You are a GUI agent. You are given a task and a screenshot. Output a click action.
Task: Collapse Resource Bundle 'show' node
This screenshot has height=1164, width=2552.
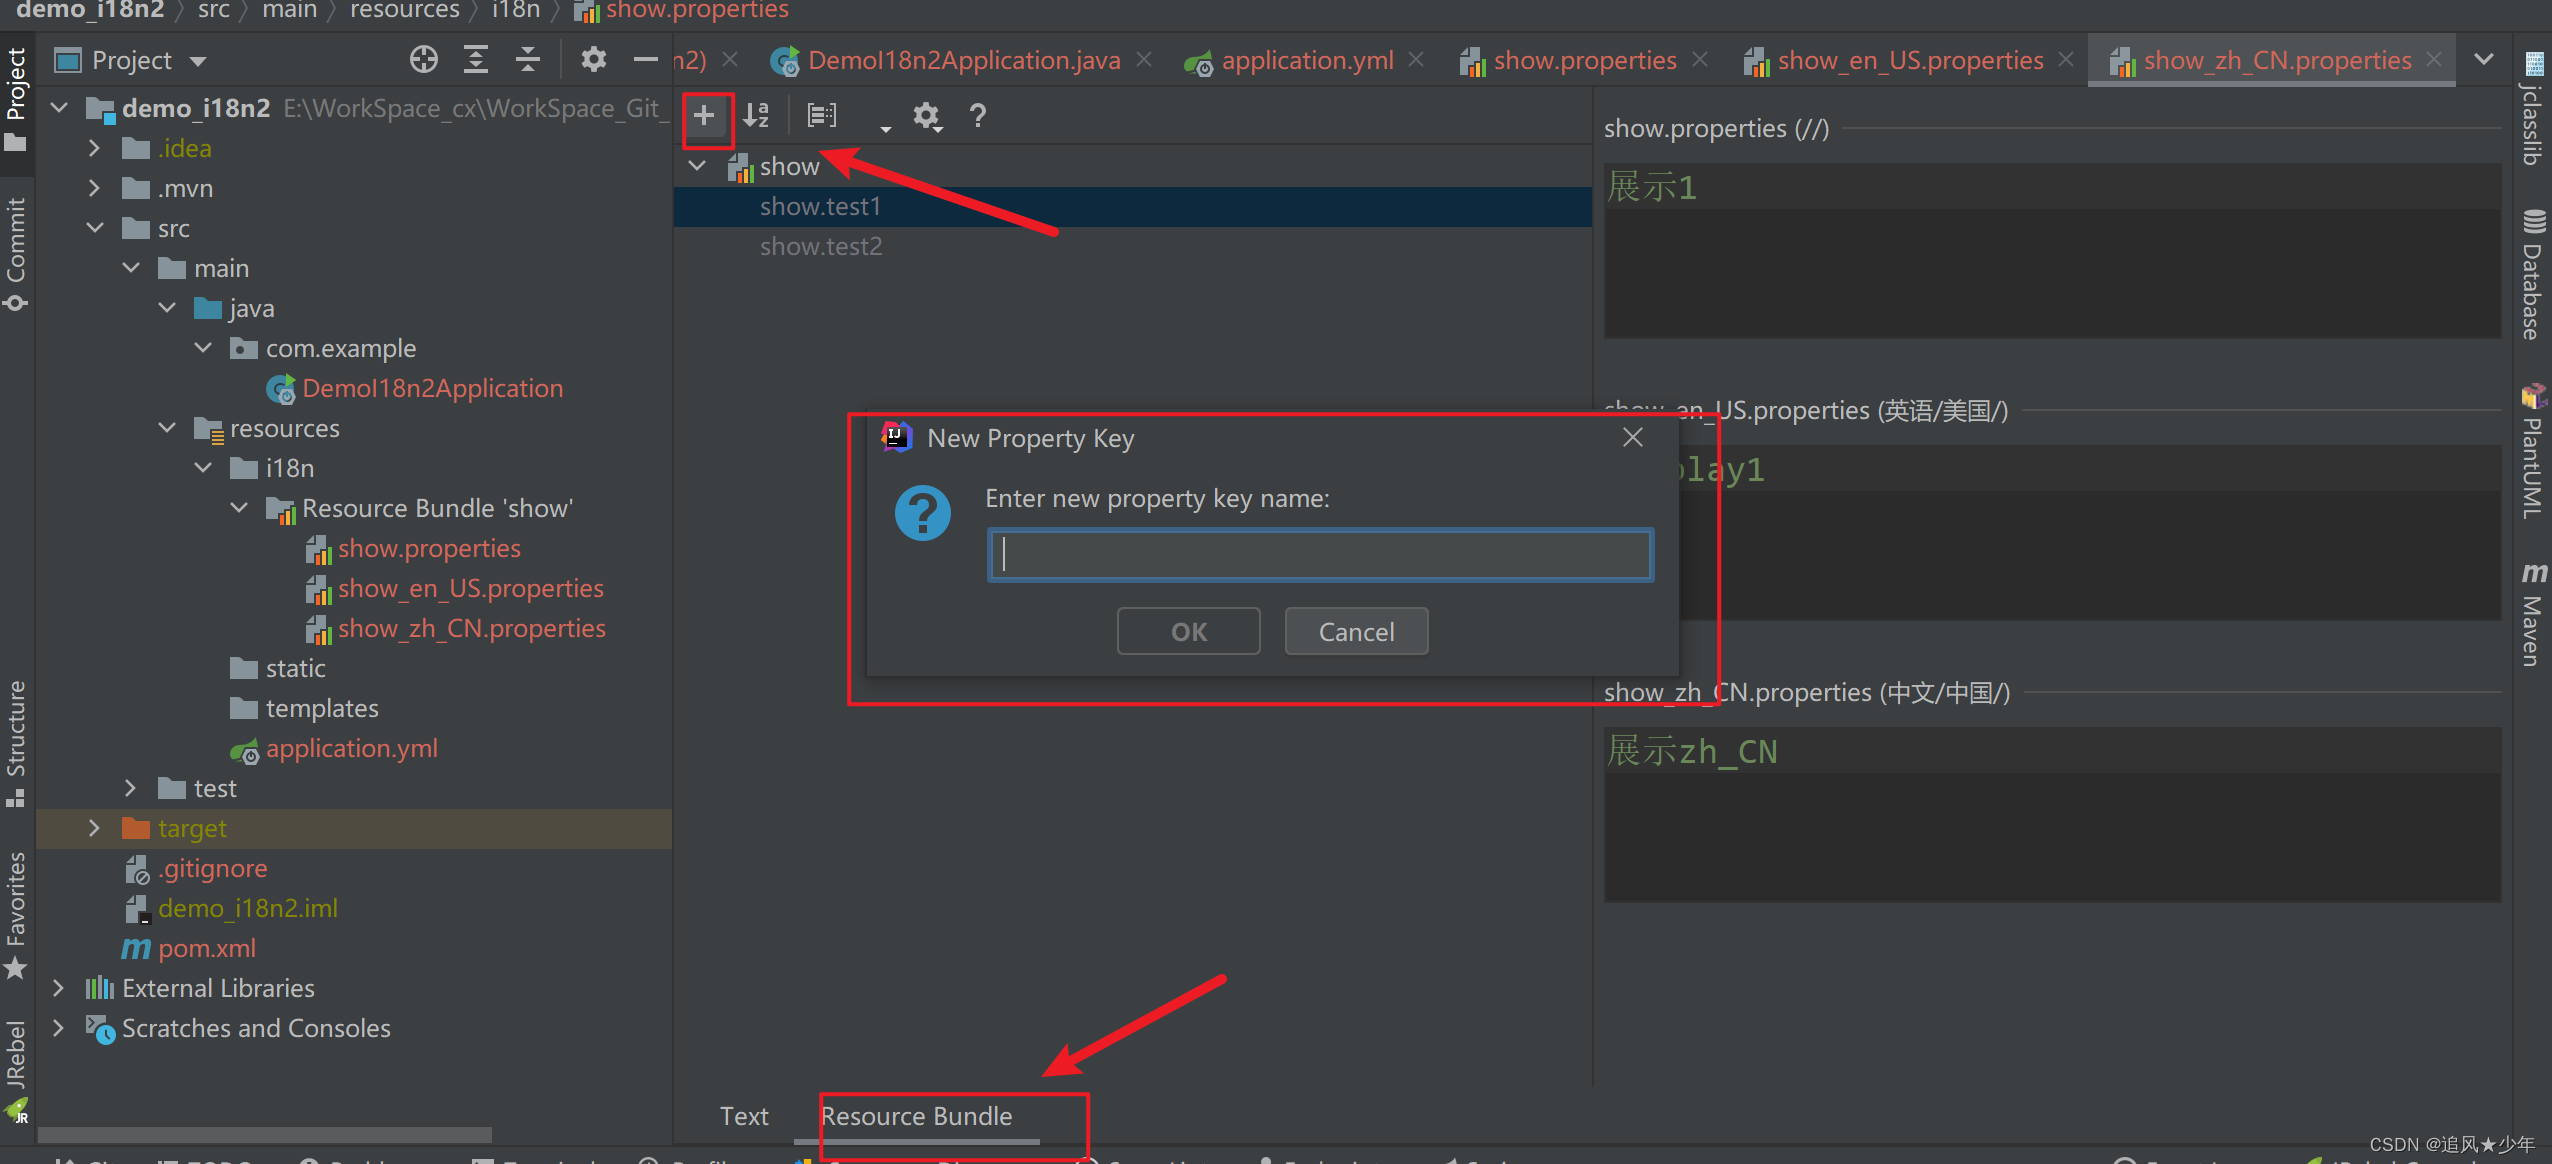coord(239,508)
